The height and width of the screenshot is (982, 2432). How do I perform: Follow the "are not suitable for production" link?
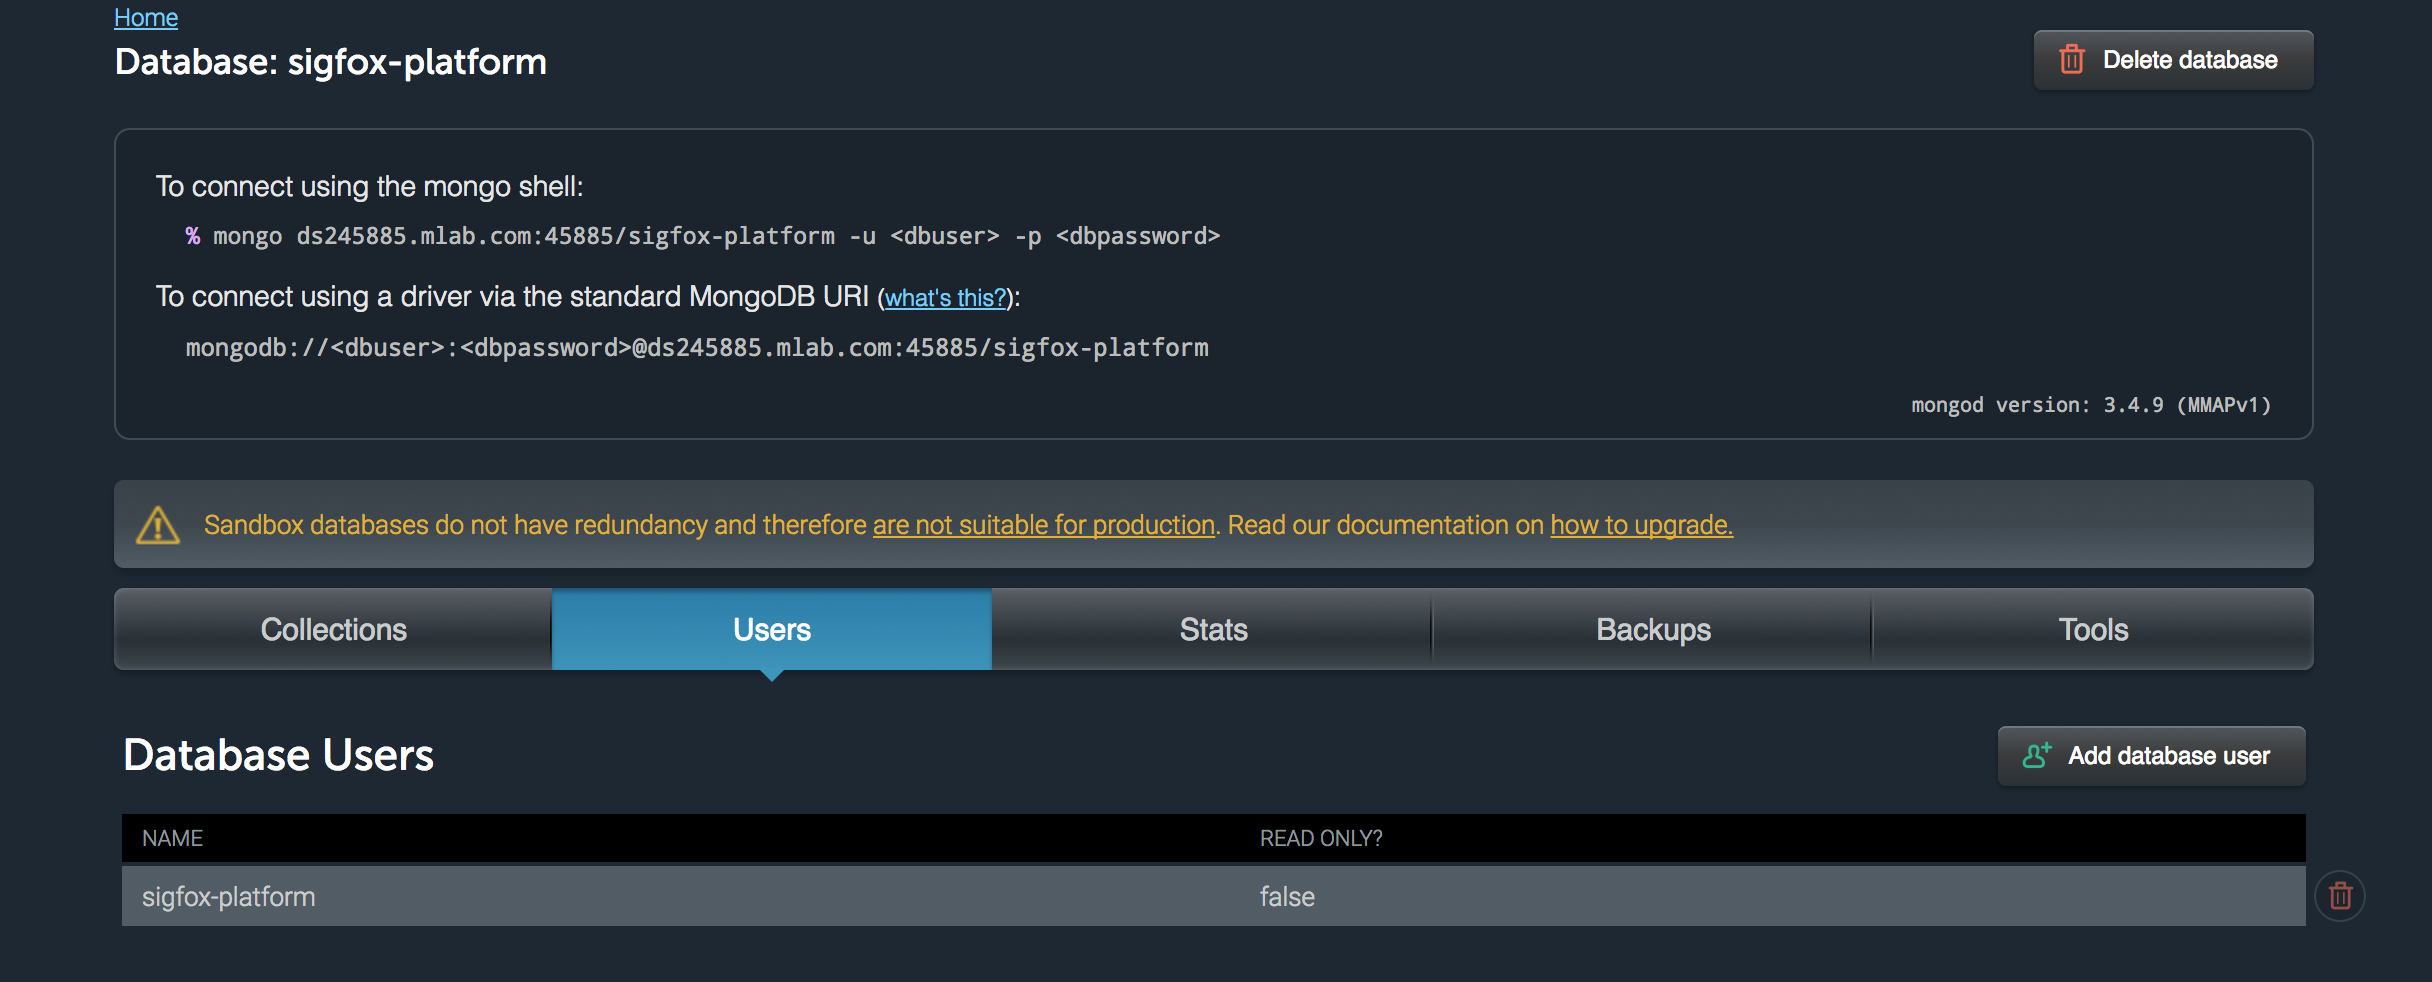tap(1044, 525)
